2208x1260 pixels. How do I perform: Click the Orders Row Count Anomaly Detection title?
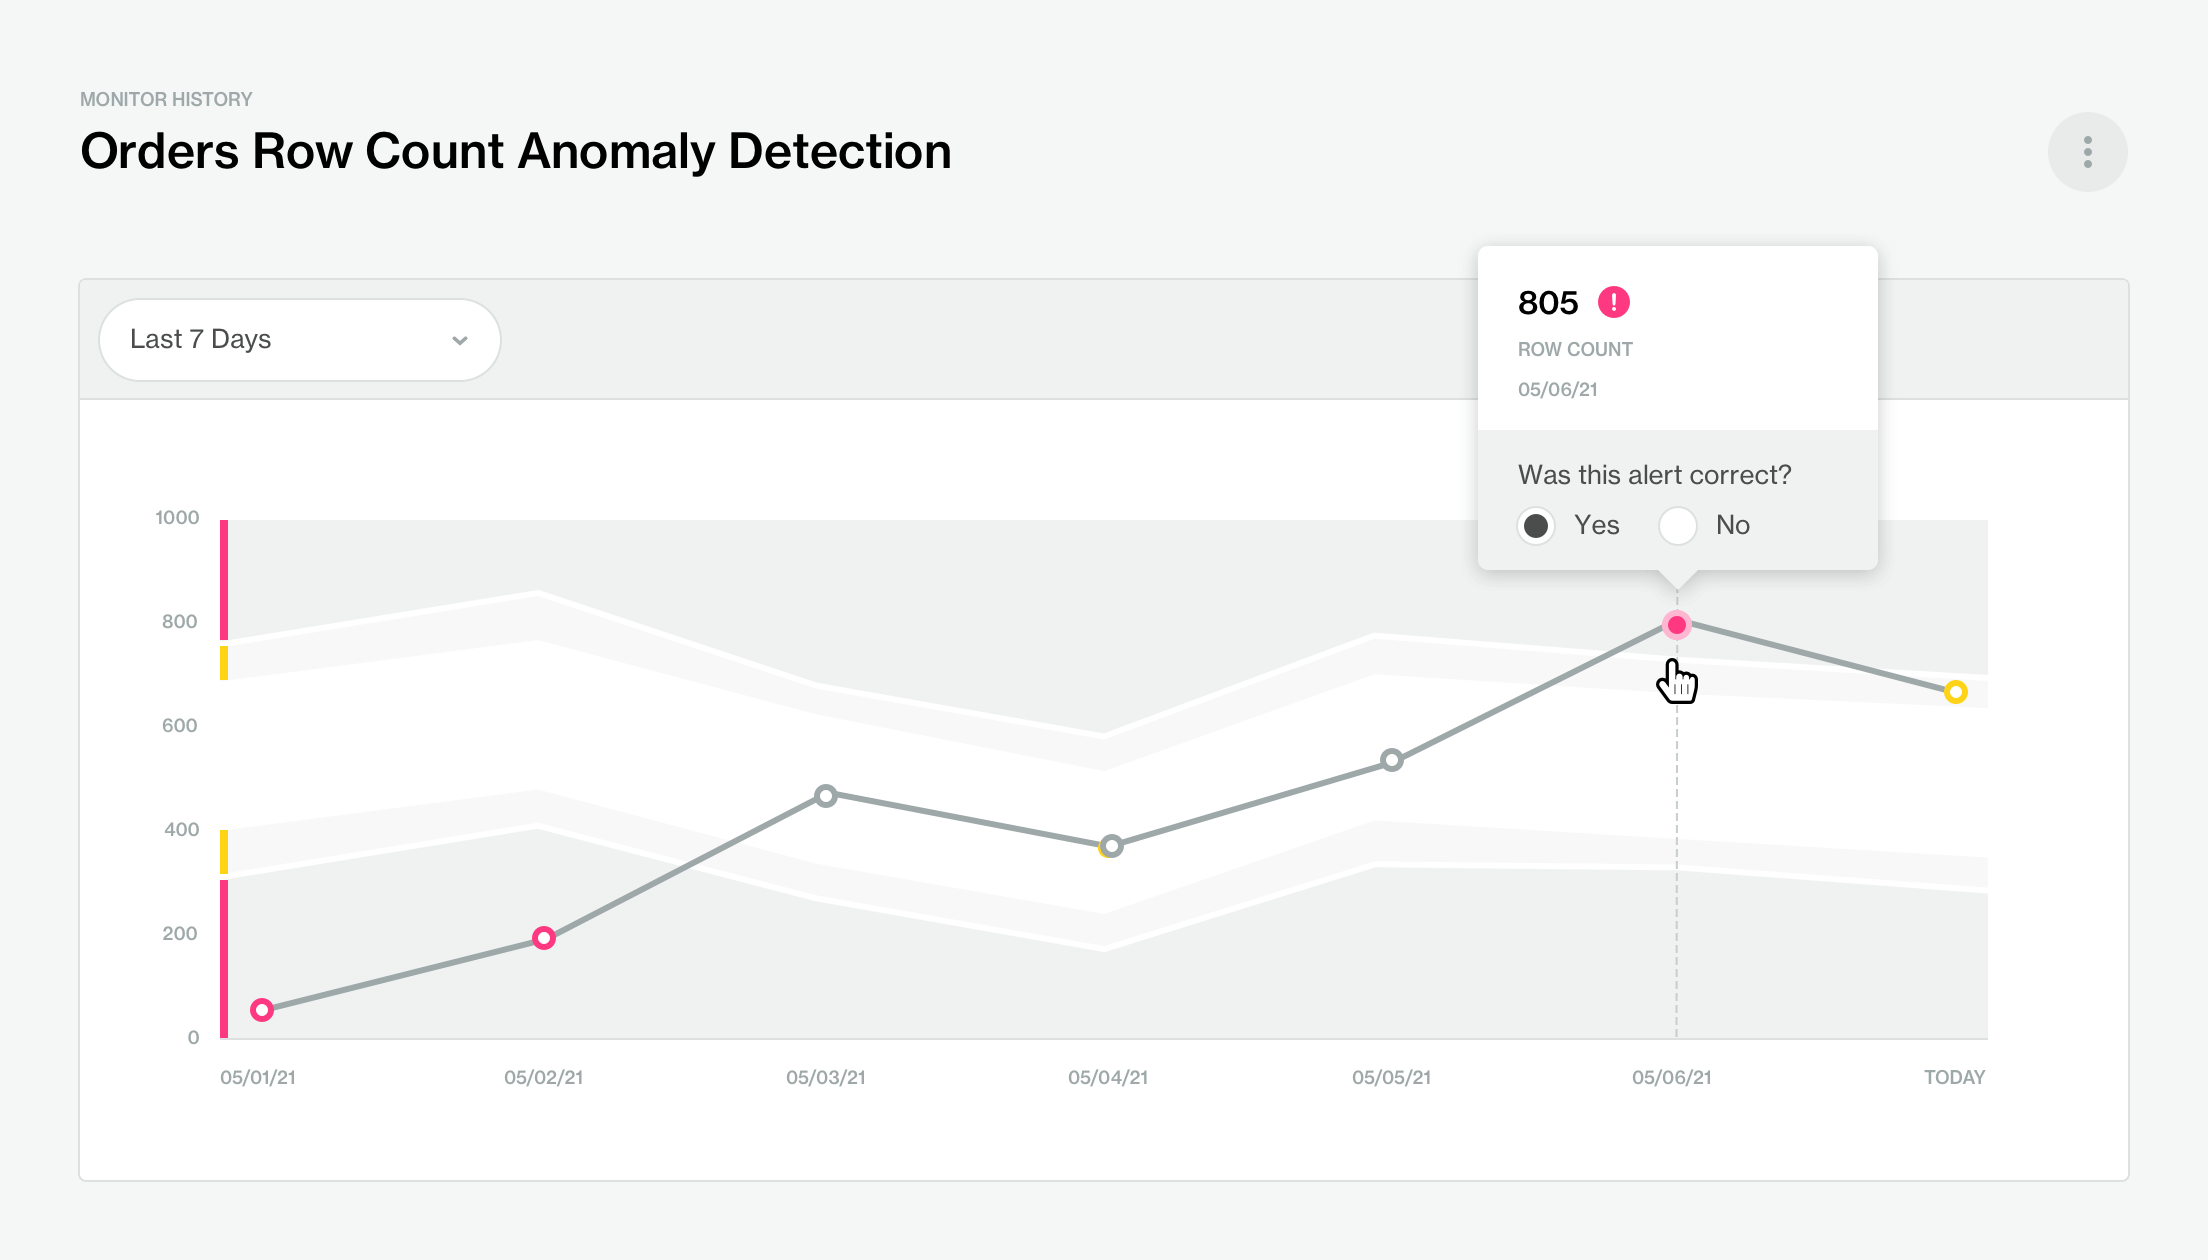point(515,152)
